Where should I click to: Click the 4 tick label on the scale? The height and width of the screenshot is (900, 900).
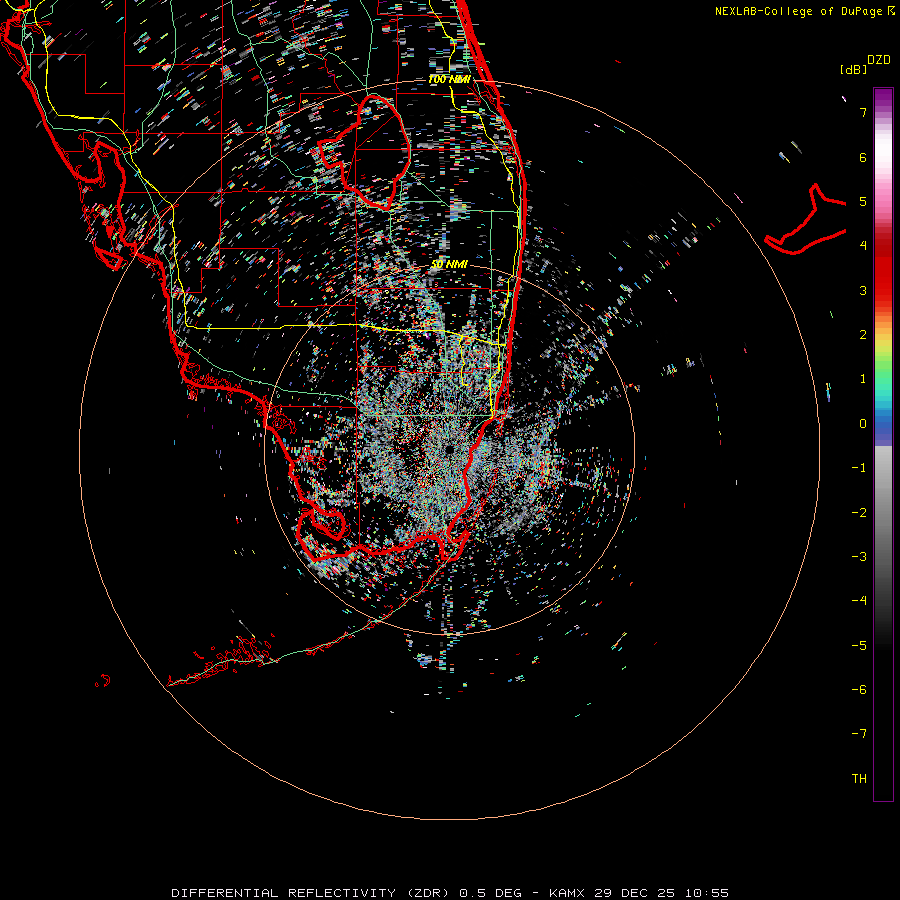[x=863, y=246]
